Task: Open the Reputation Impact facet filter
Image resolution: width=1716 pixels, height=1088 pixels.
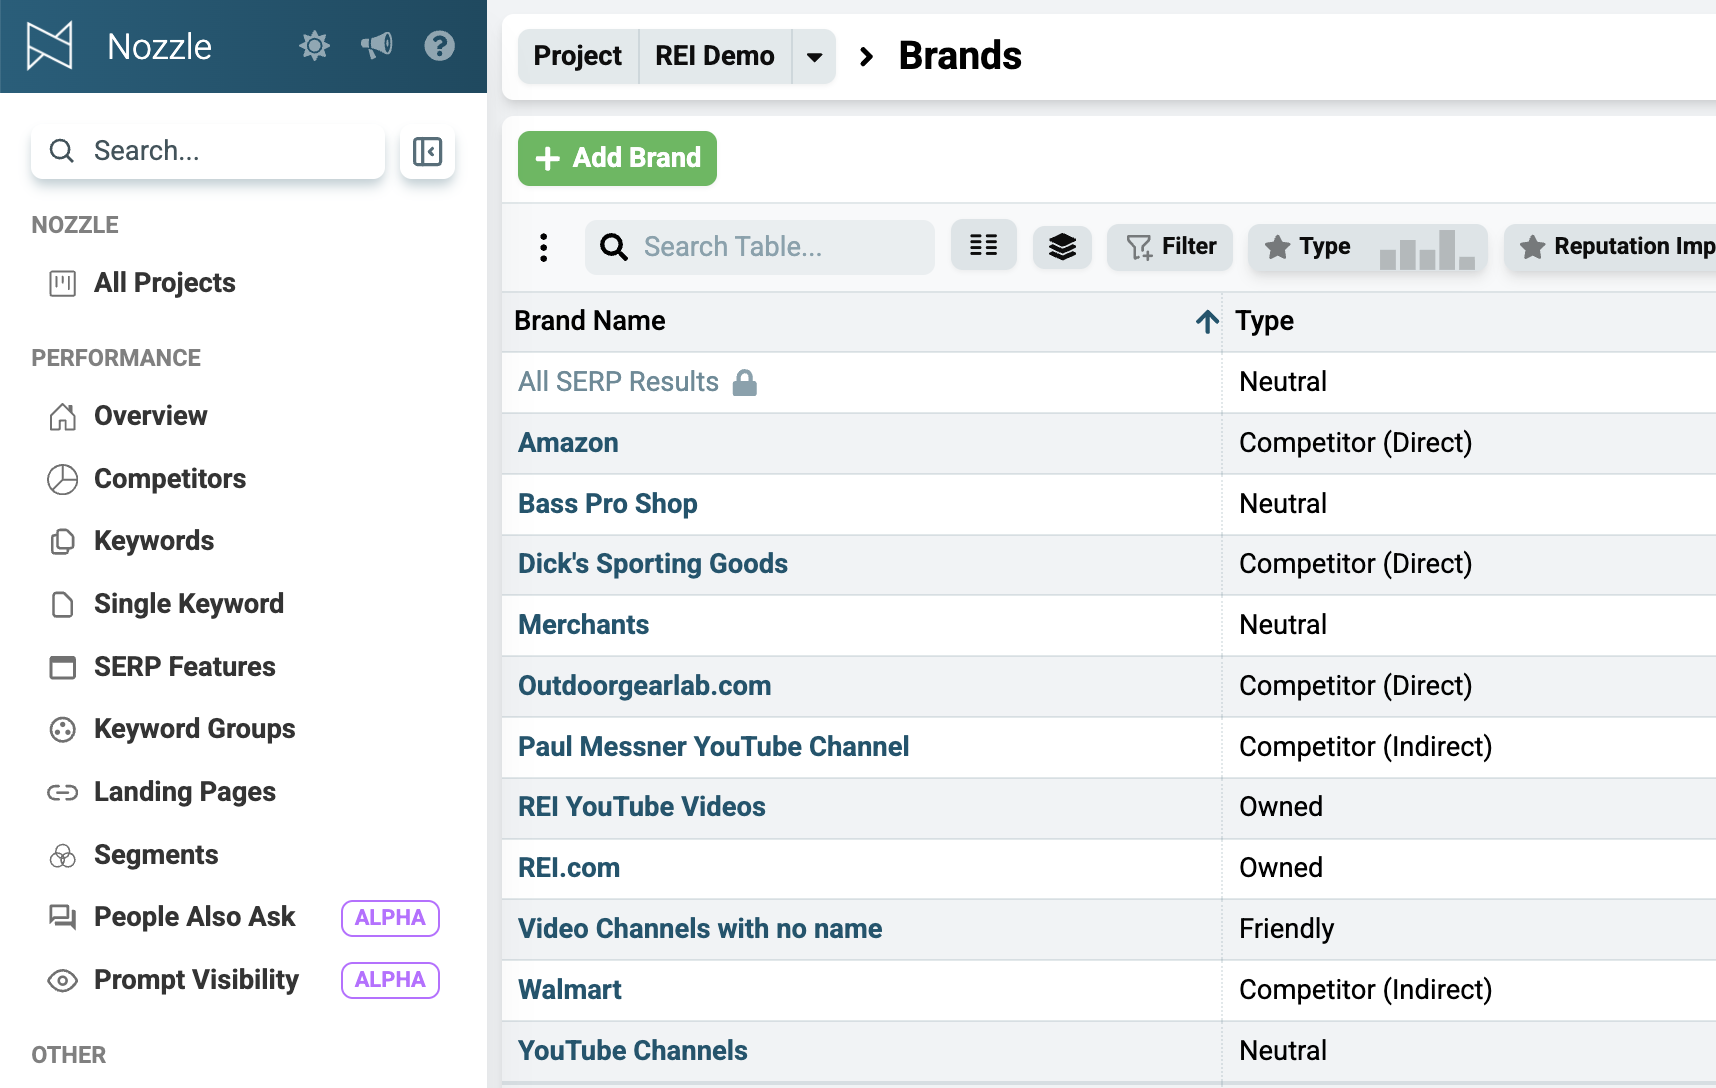Action: coord(1610,247)
